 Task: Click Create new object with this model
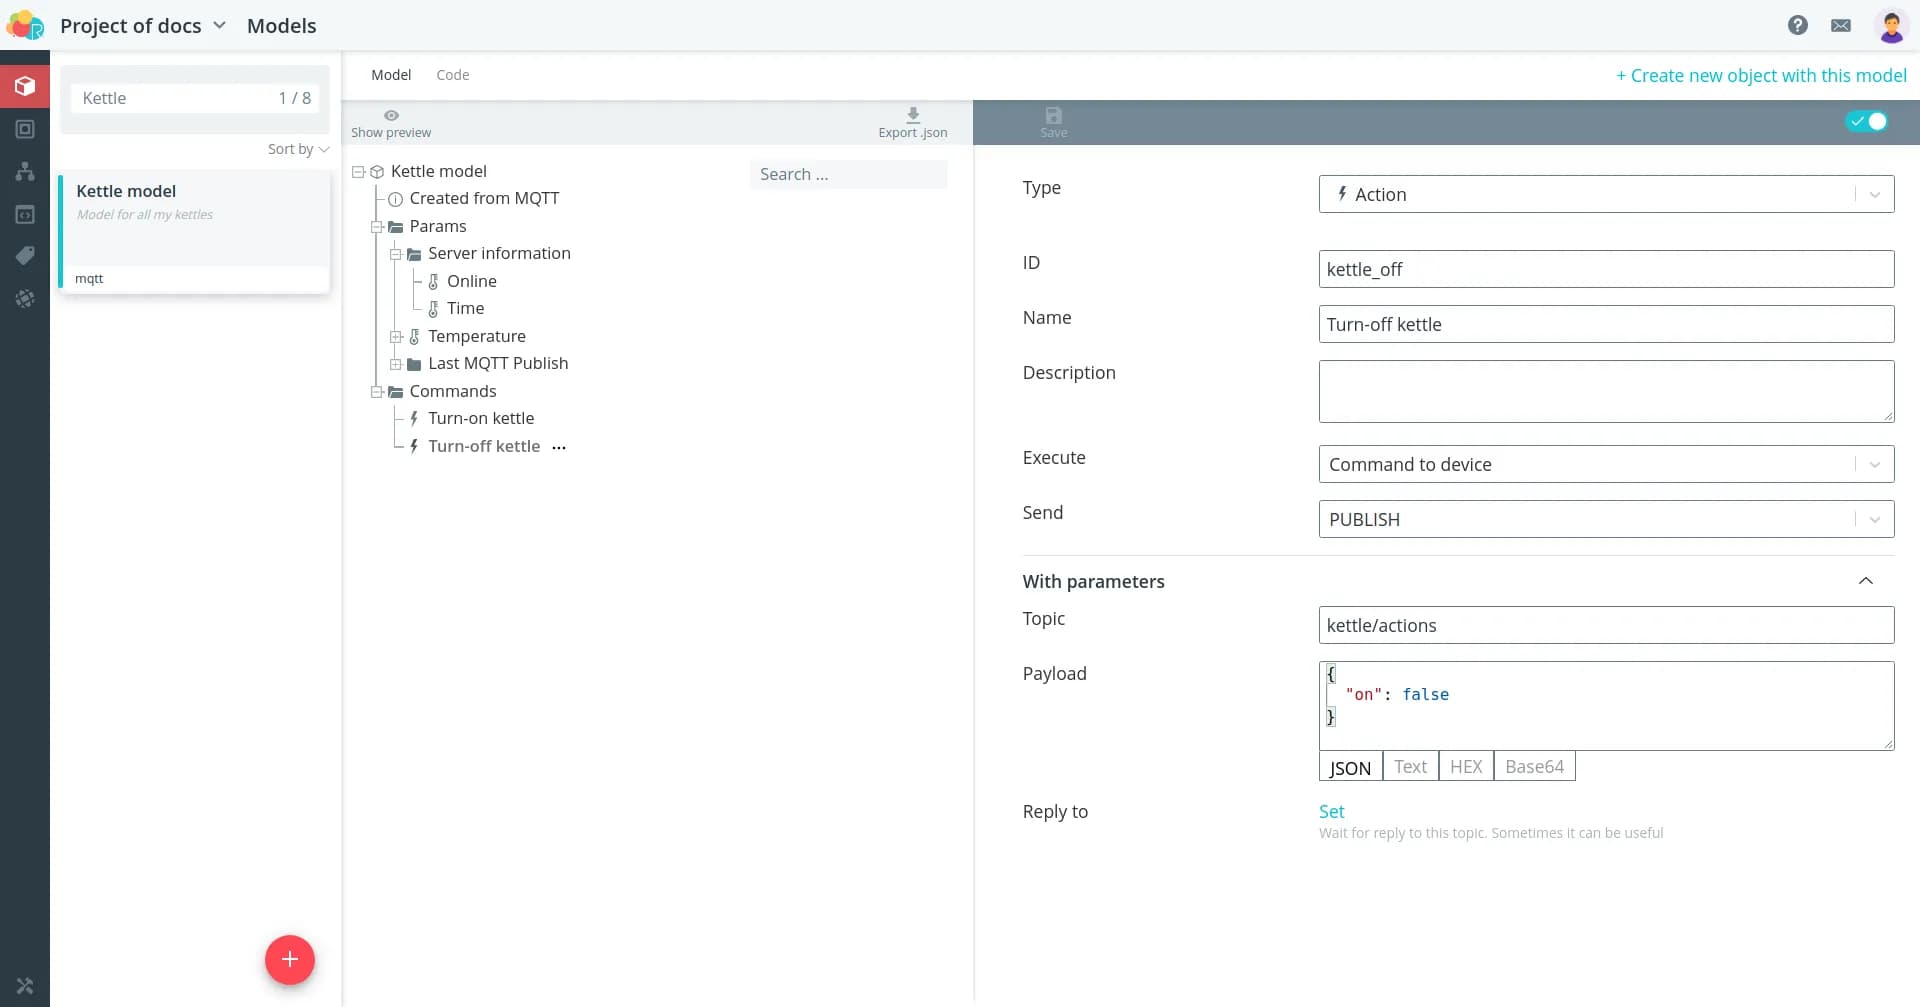tap(1760, 76)
